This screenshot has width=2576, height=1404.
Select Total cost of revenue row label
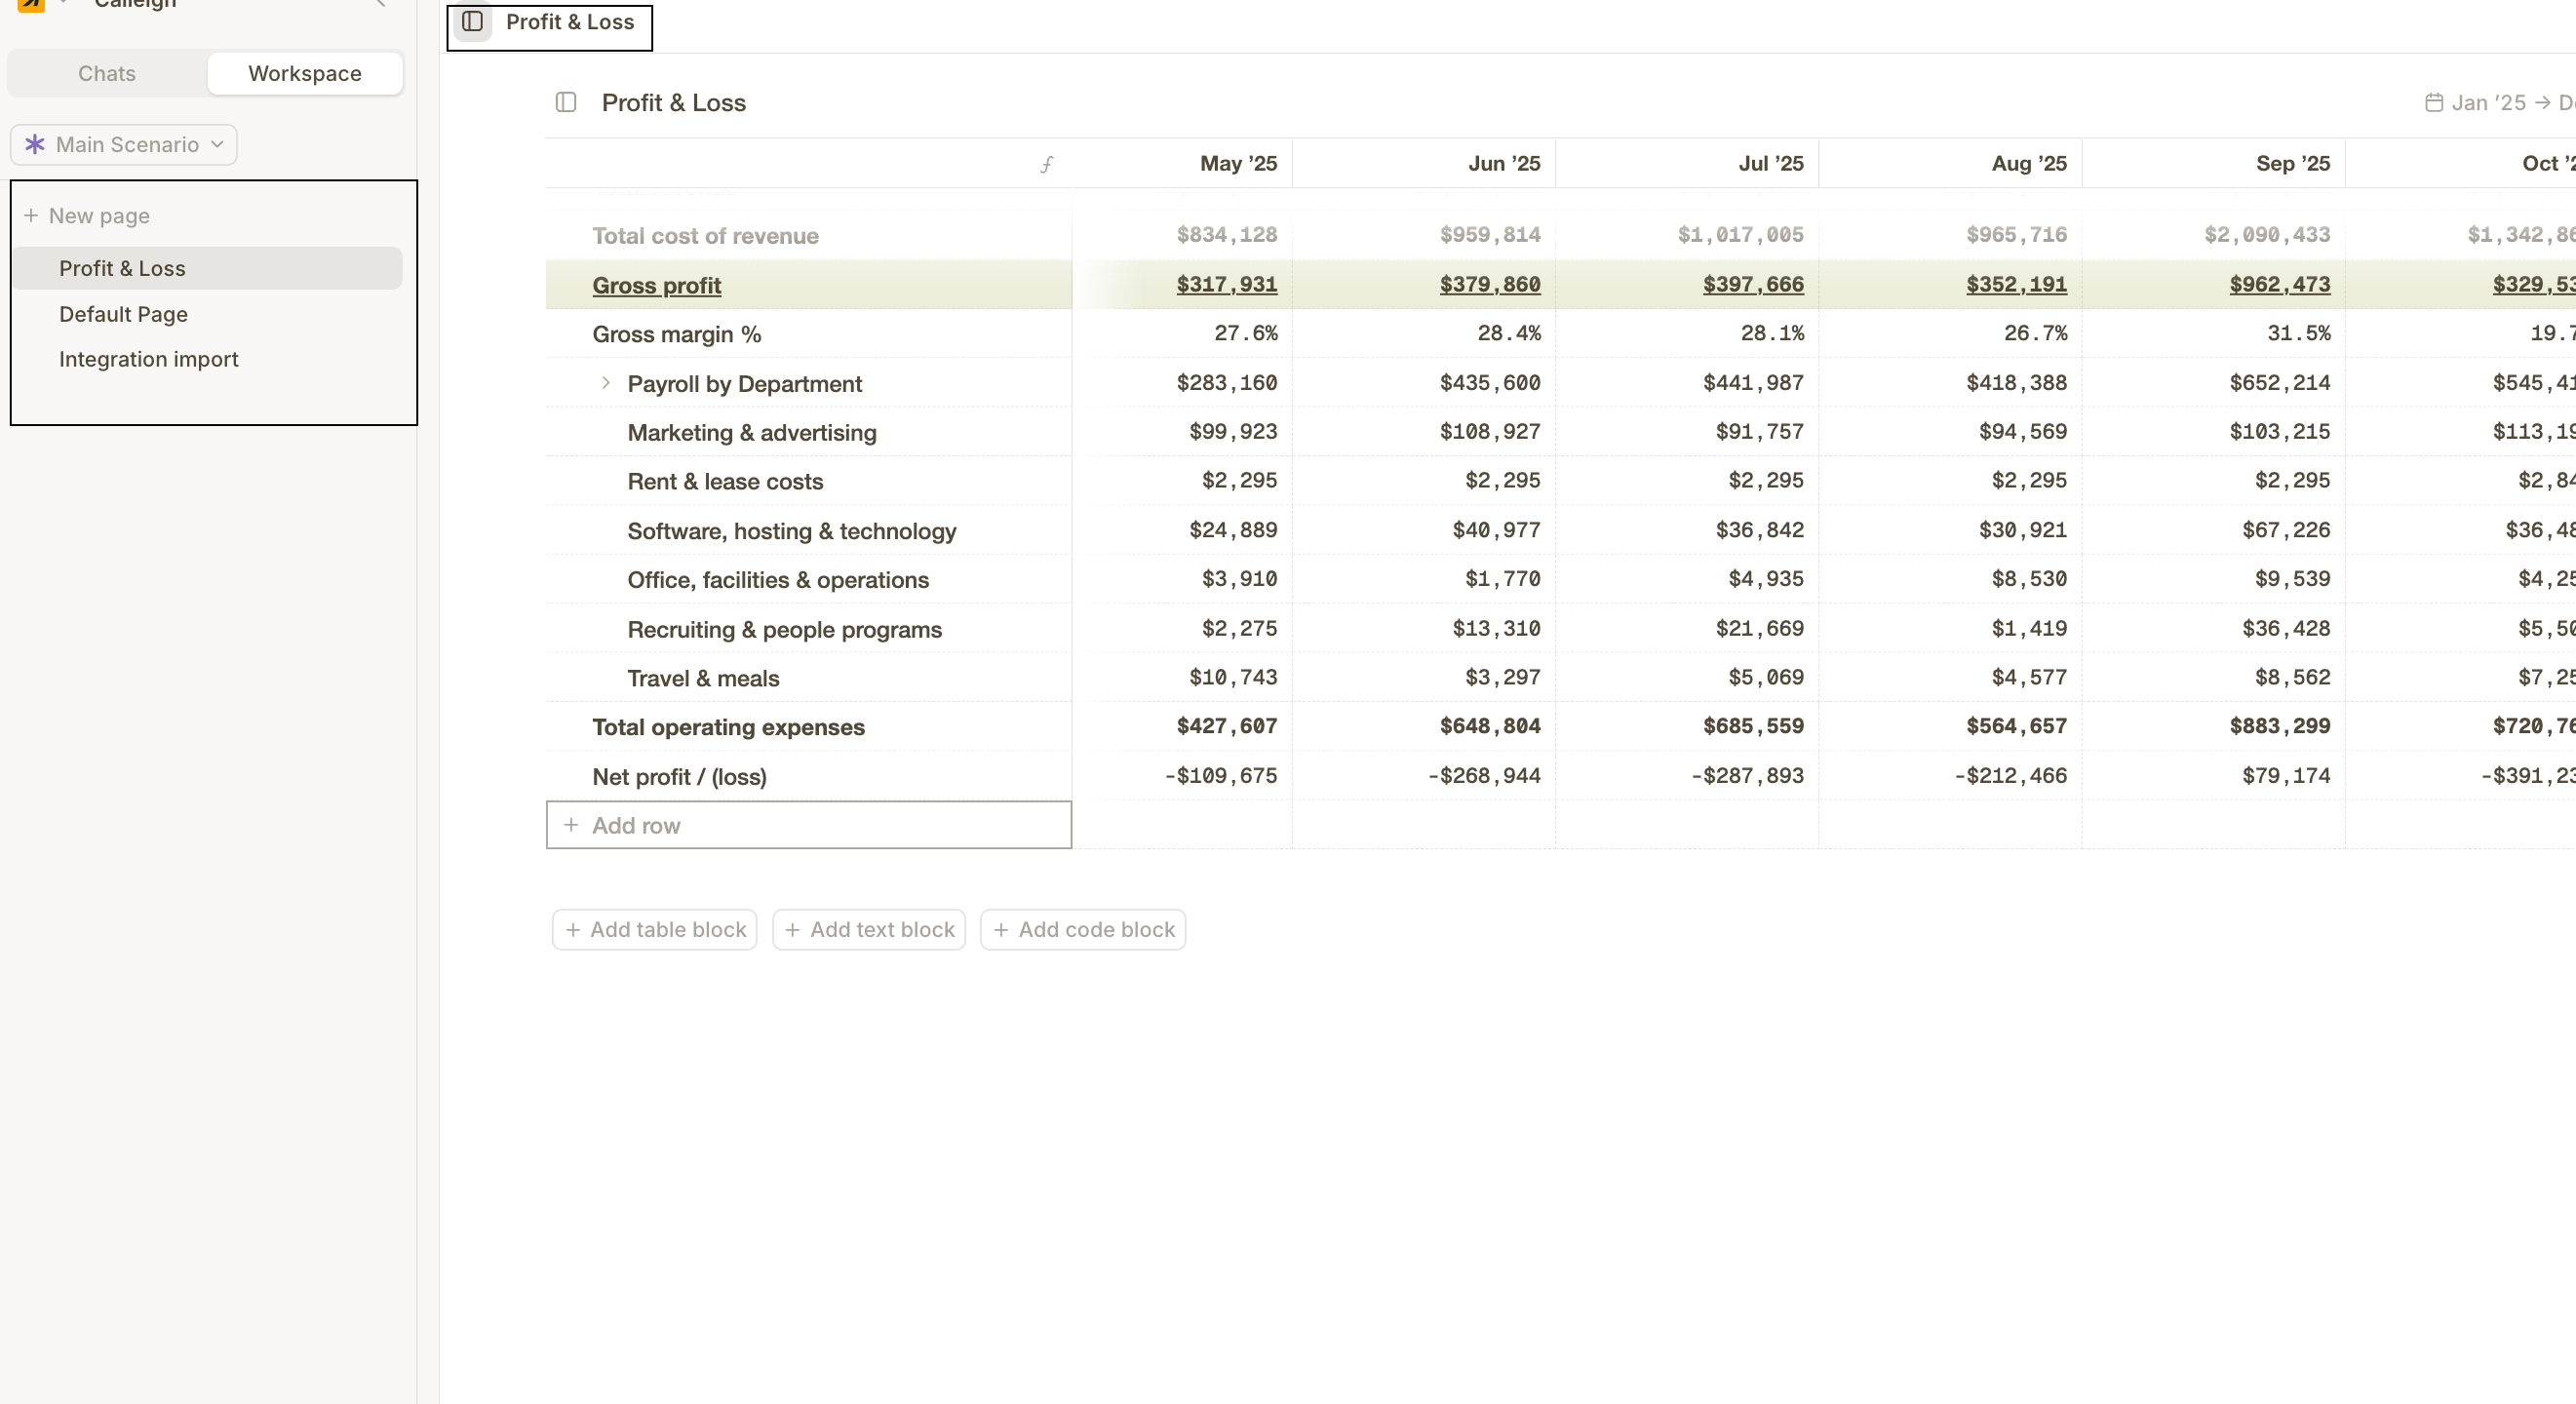click(705, 236)
